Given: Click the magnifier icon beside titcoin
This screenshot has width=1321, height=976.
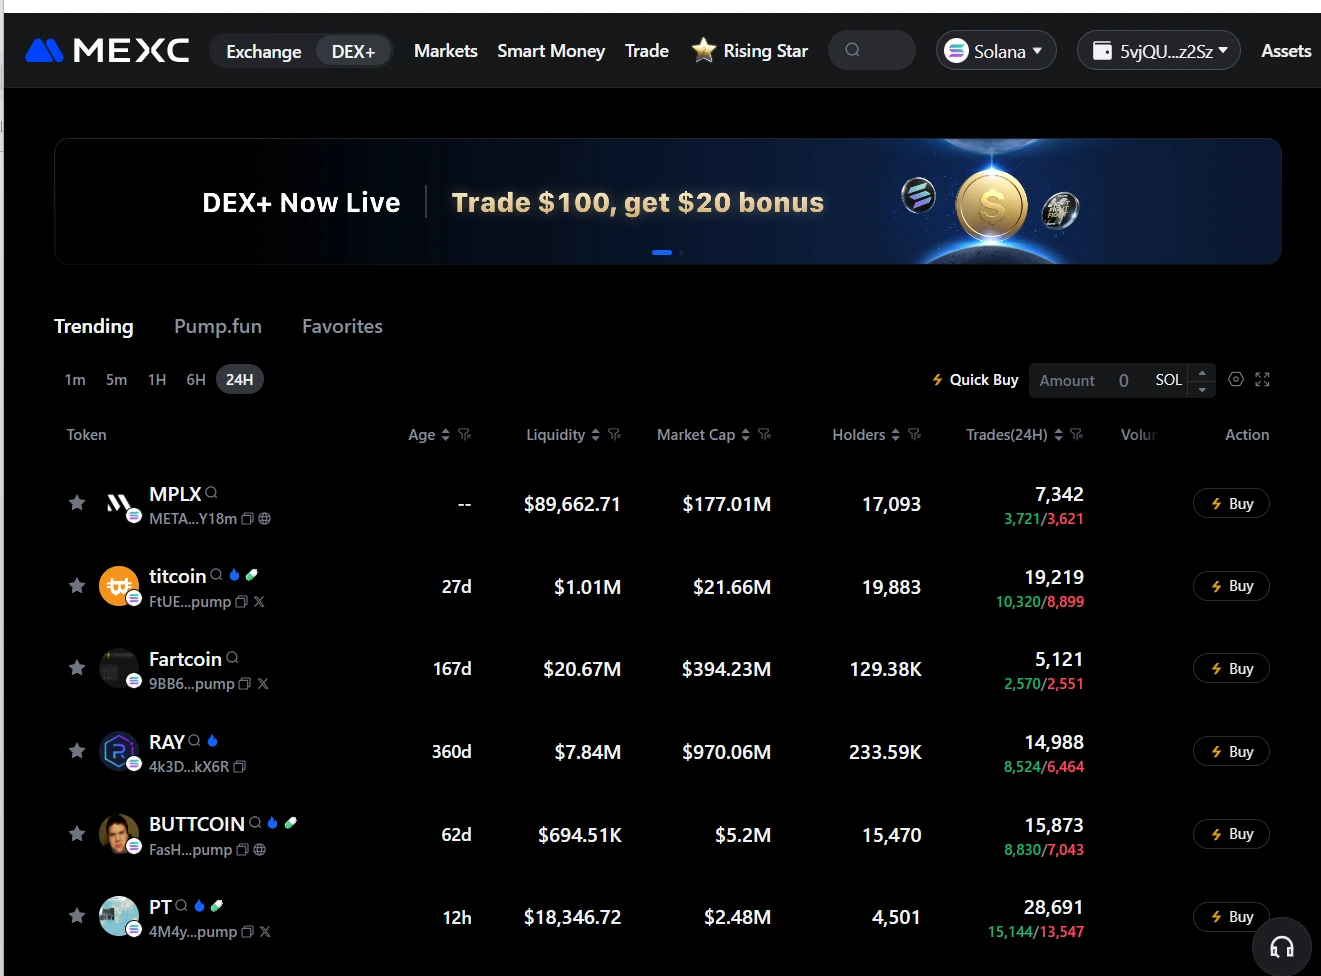Looking at the screenshot, I should [216, 575].
